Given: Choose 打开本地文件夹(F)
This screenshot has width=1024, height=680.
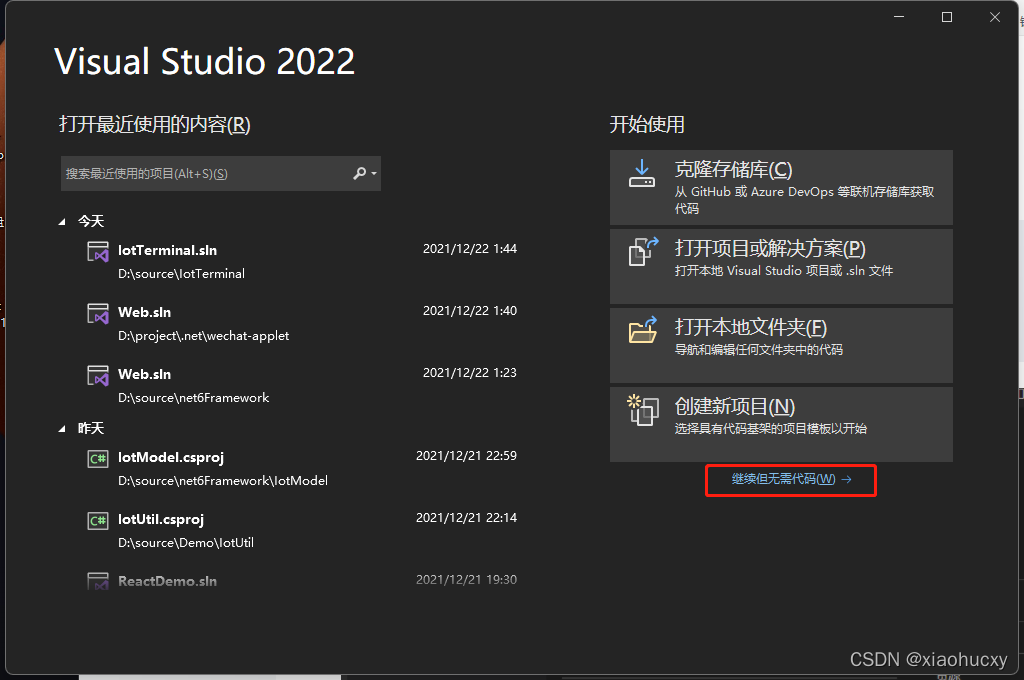Looking at the screenshot, I should point(781,346).
